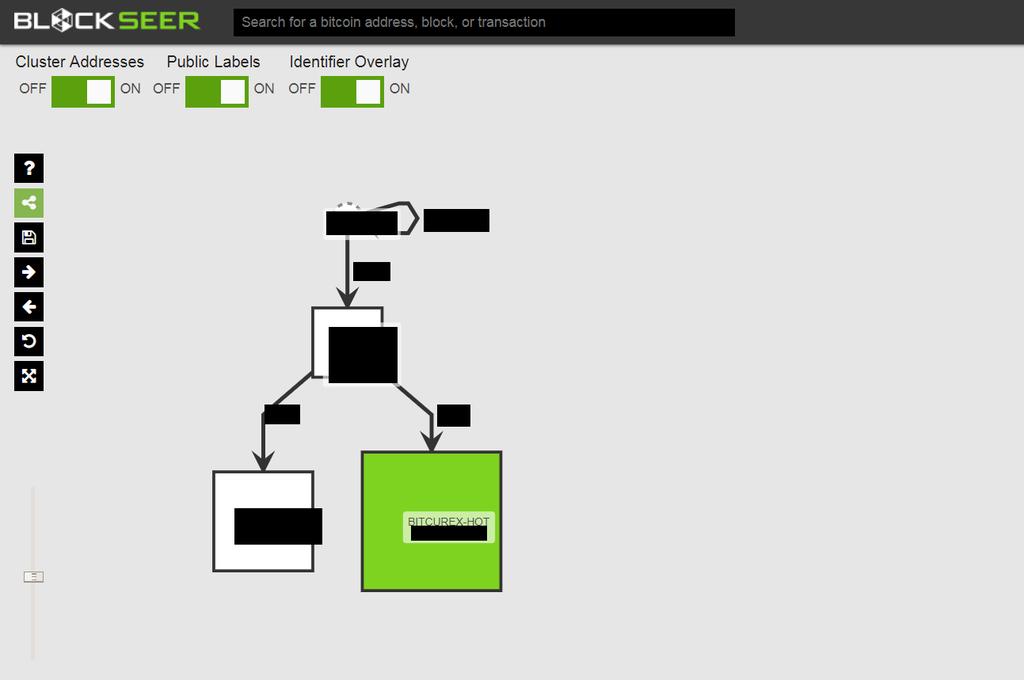Select the middle white graph node

pyautogui.click(x=347, y=342)
